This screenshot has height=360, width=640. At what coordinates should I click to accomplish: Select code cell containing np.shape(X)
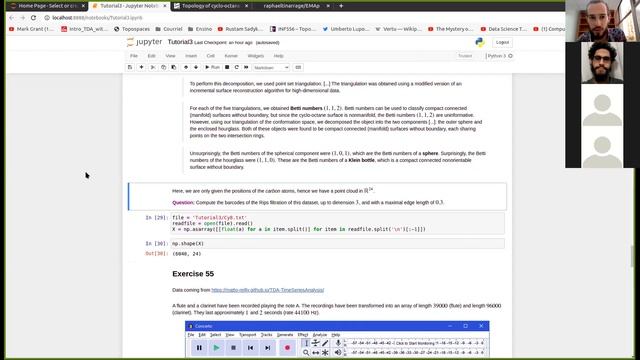point(337,244)
